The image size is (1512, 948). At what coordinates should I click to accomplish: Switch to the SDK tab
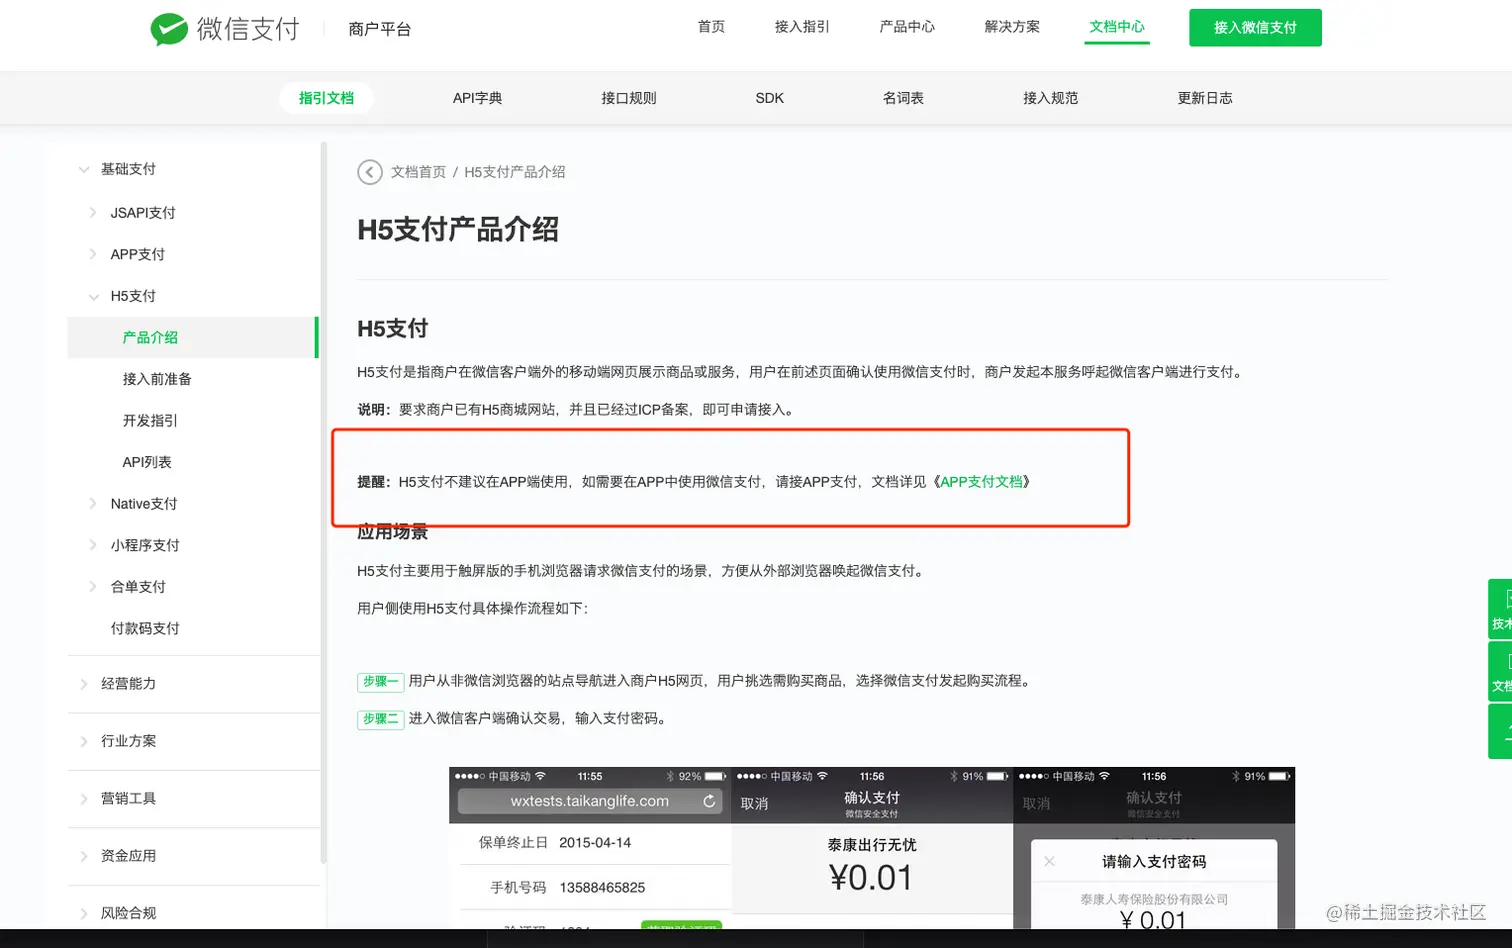[770, 98]
